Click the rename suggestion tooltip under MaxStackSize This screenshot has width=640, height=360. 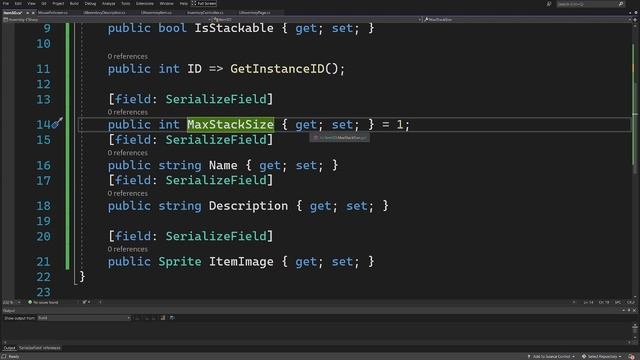click(340, 138)
